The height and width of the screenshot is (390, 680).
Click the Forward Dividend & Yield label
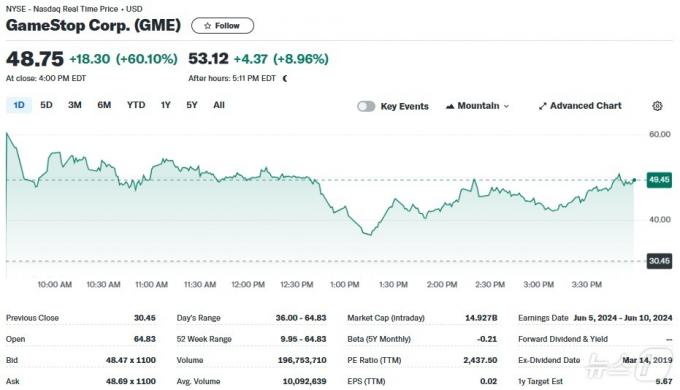(x=562, y=339)
